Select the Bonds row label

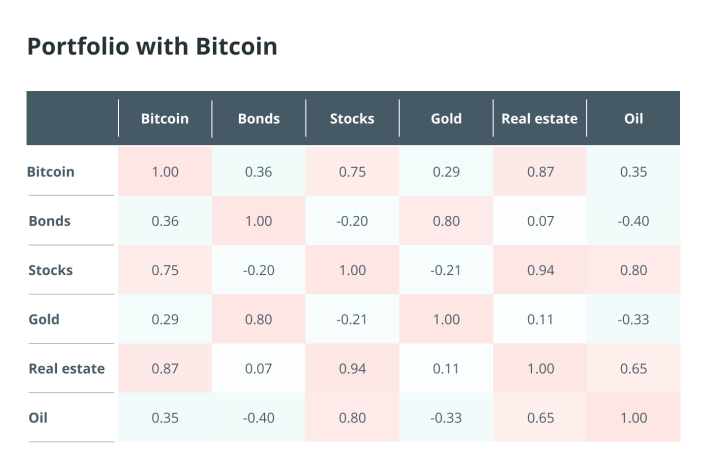point(50,221)
